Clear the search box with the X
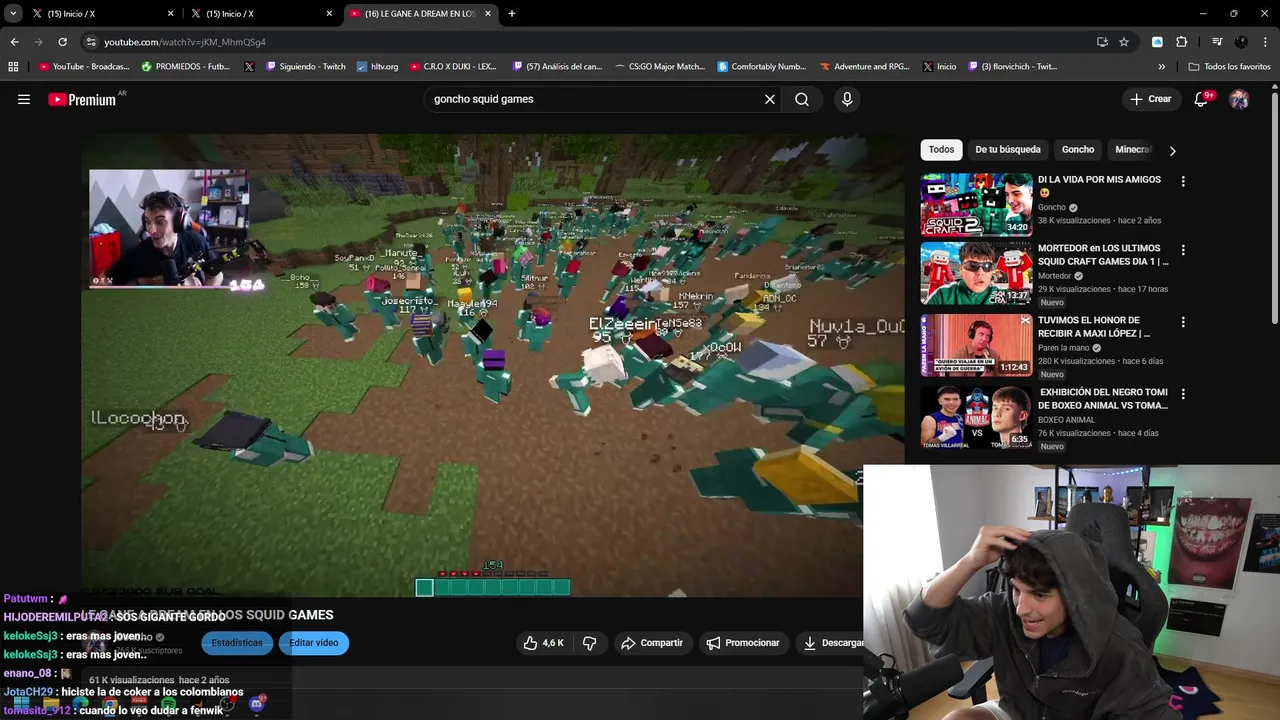 [770, 99]
